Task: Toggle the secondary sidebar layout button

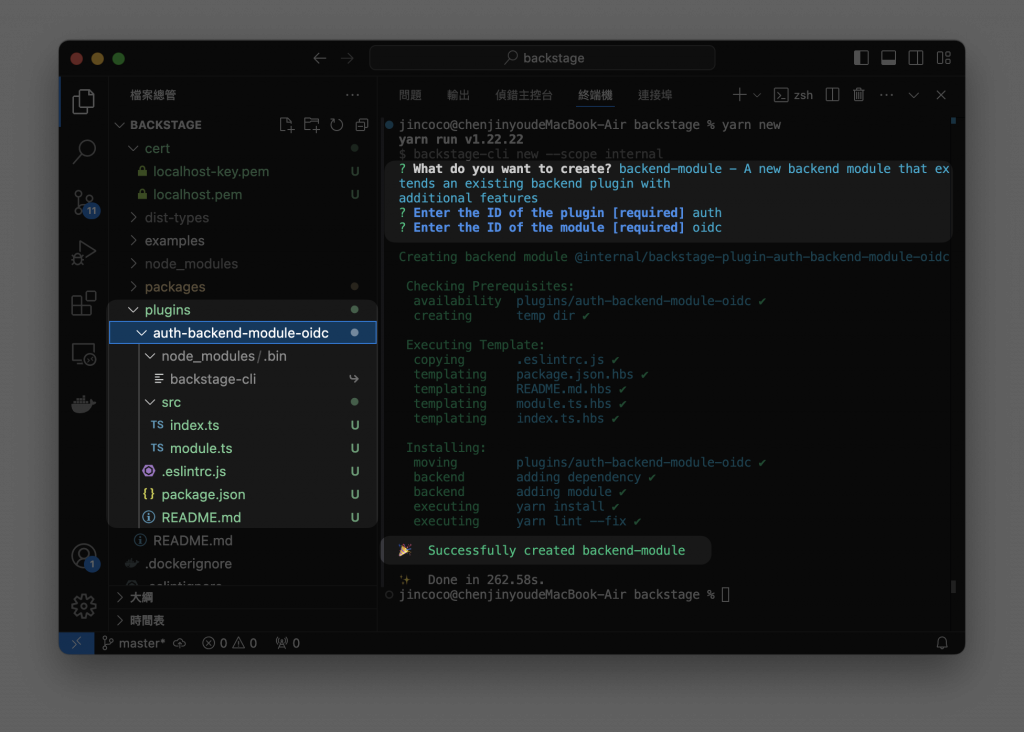Action: 916,58
